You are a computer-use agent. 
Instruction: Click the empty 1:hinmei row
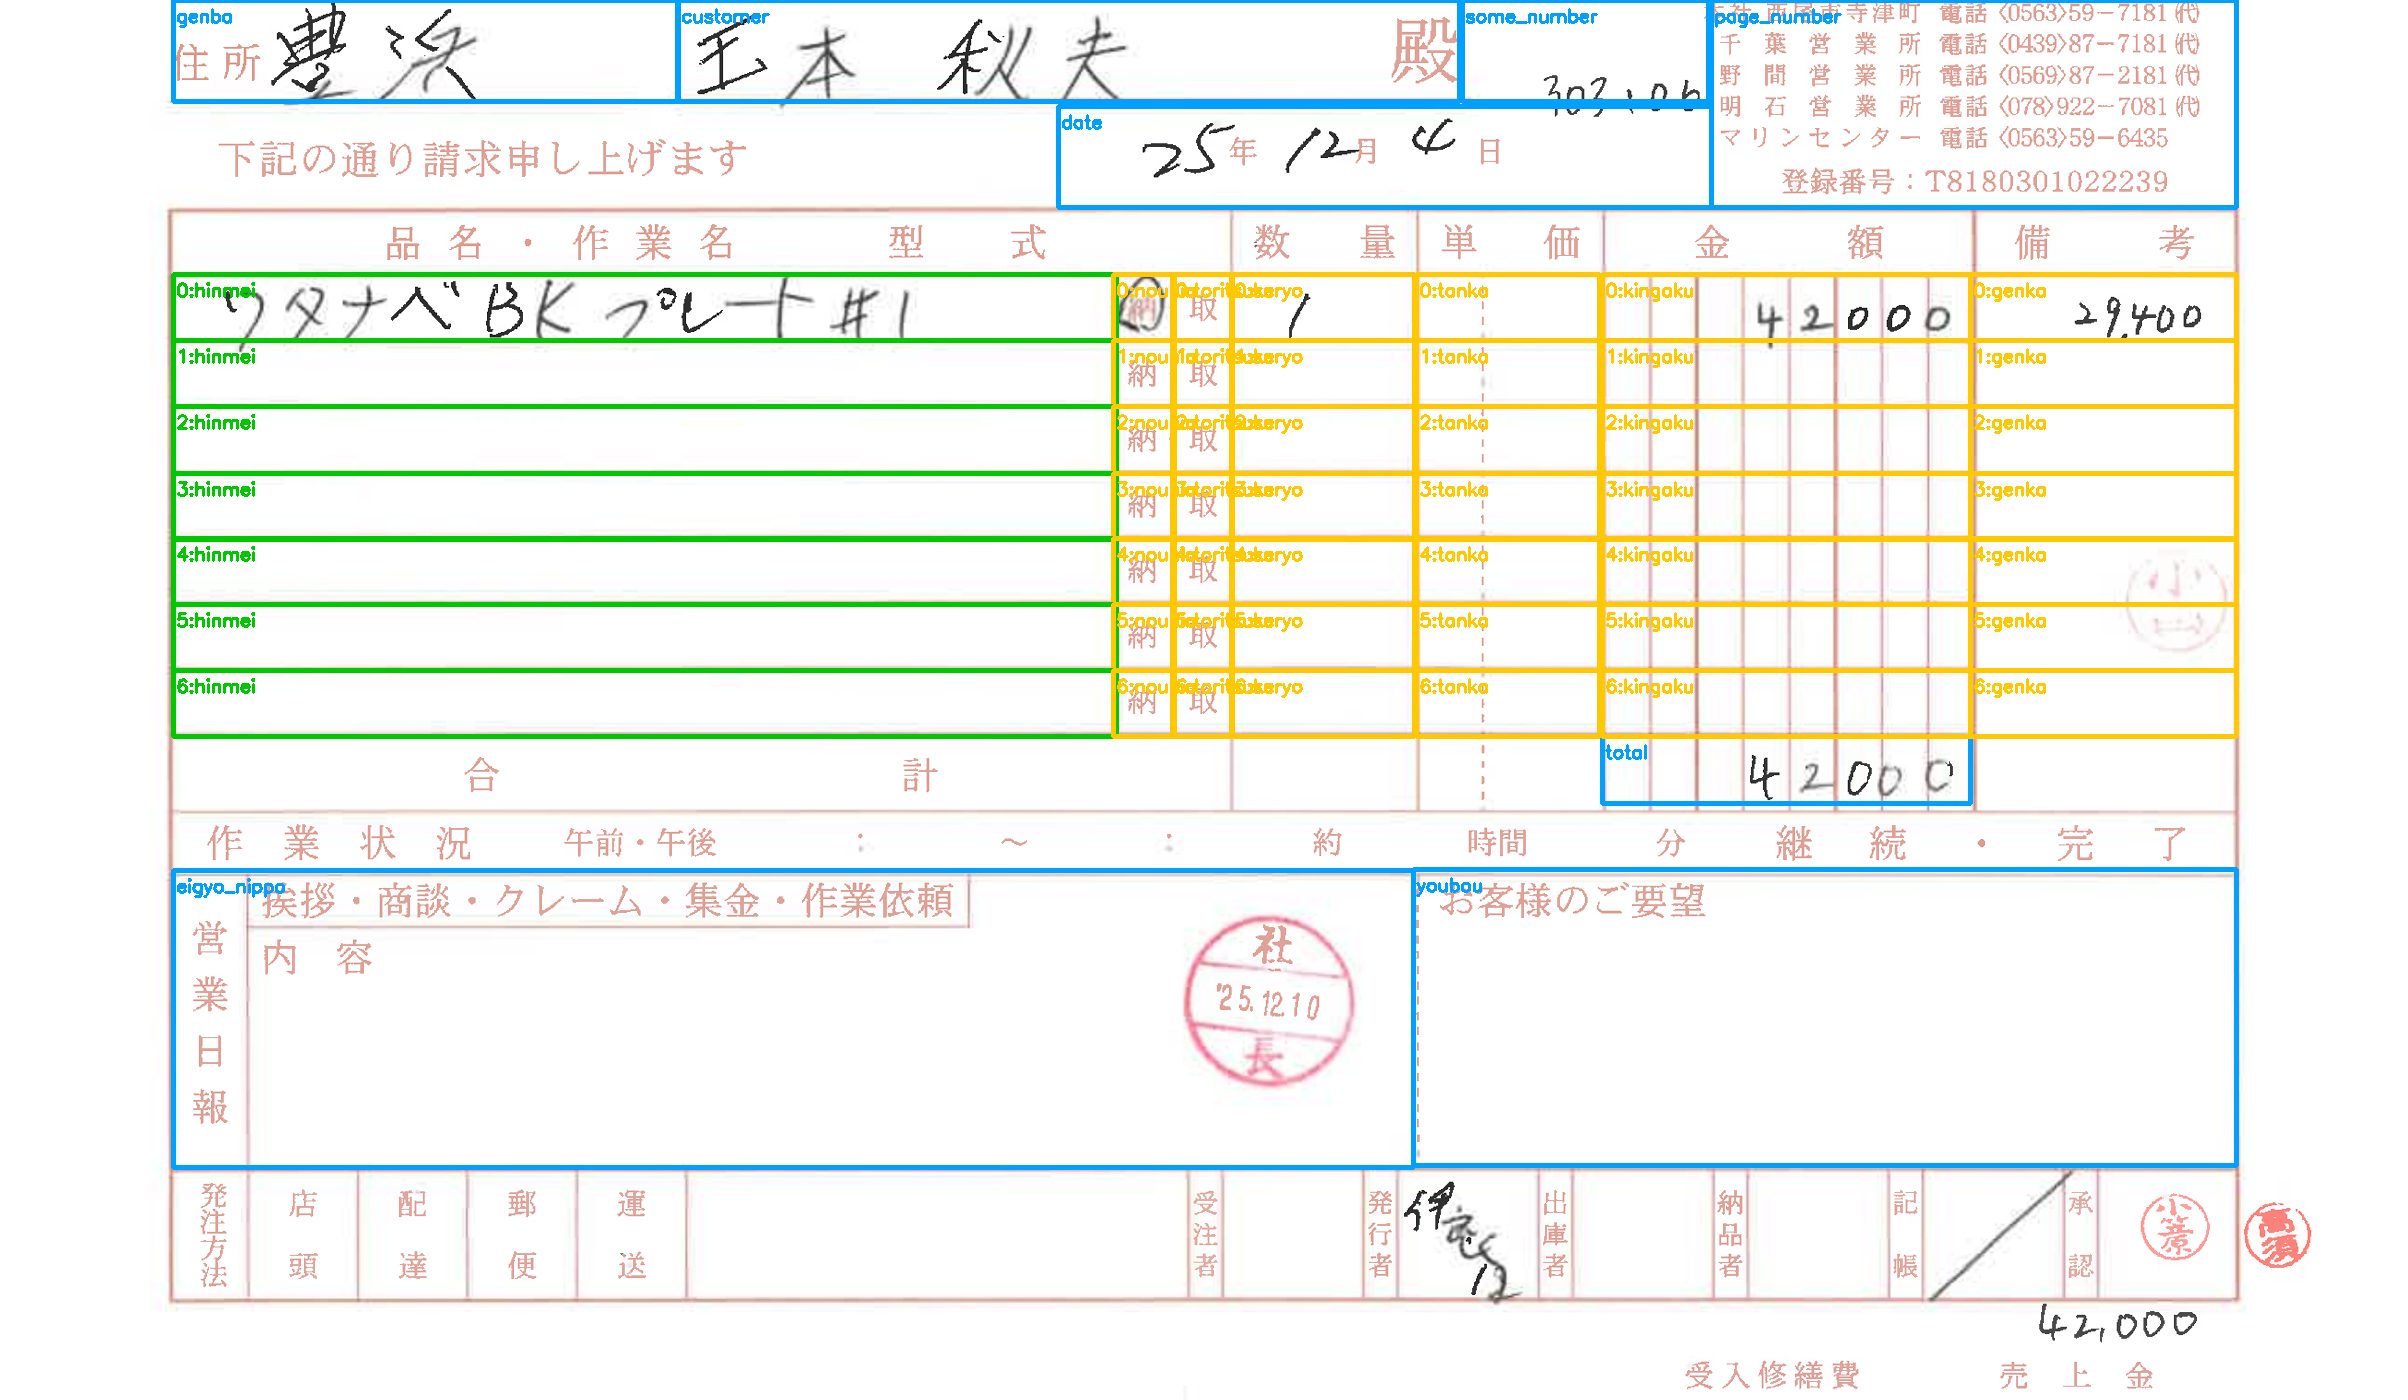pyautogui.click(x=643, y=374)
